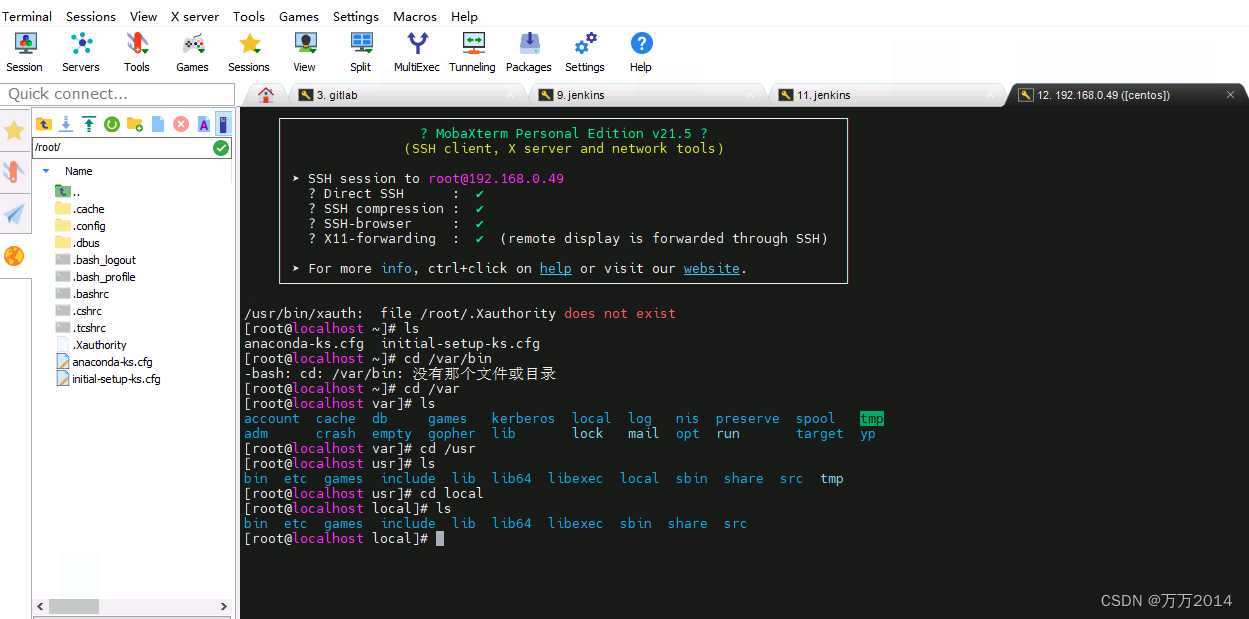Viewport: 1249px width, 619px height.
Task: Open the Sessions menu
Action: (x=91, y=16)
